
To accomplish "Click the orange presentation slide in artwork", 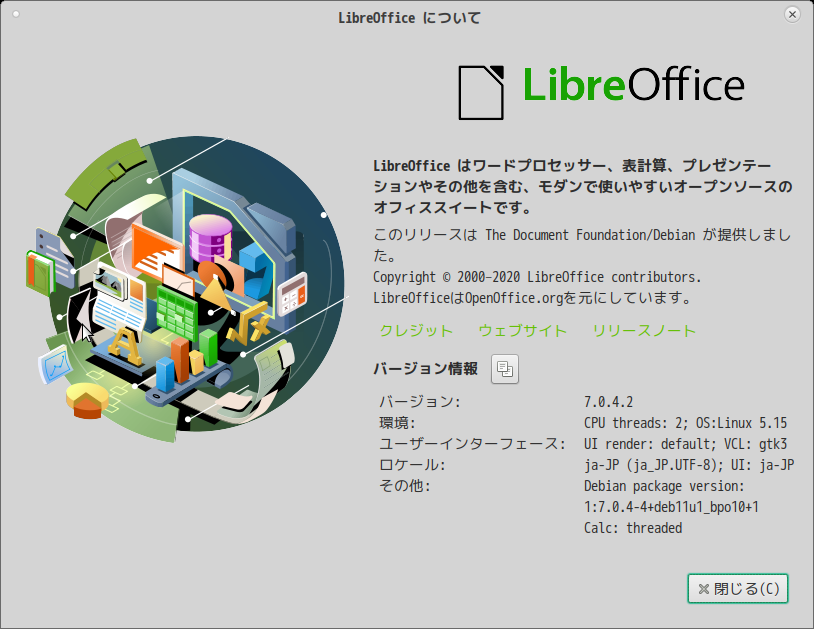I will pyautogui.click(x=156, y=249).
